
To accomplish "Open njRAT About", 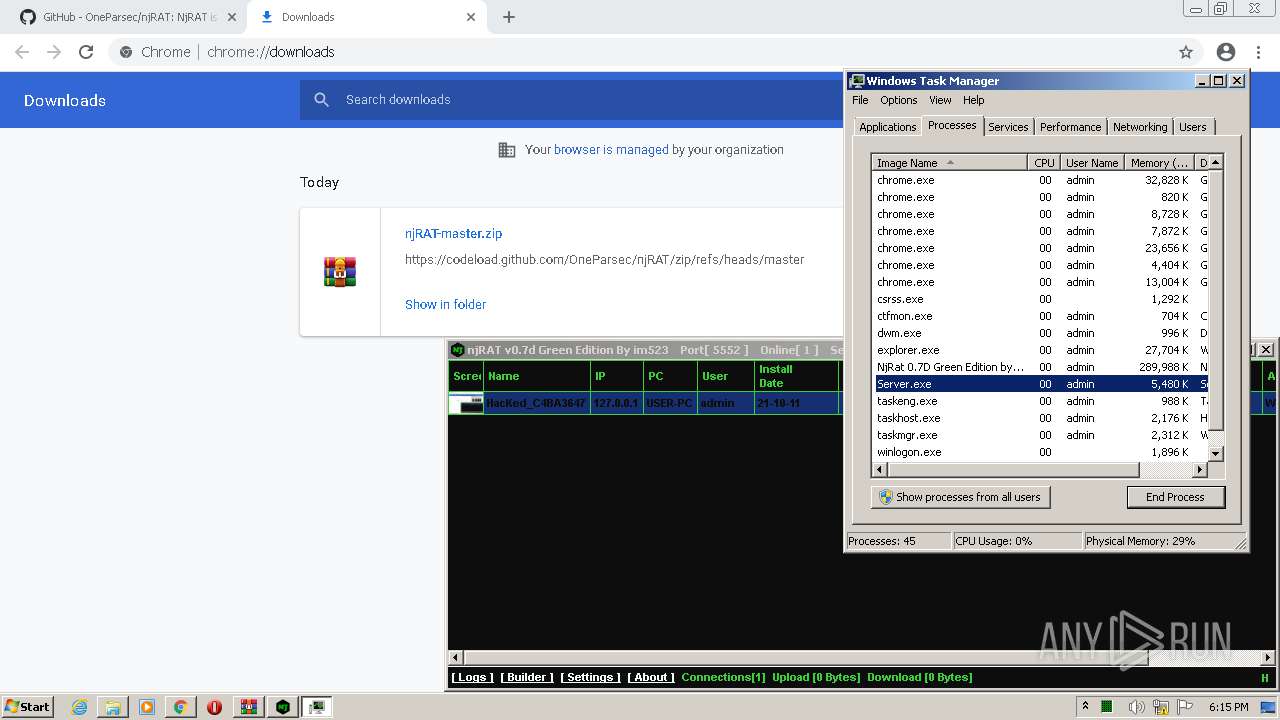I will tap(651, 677).
